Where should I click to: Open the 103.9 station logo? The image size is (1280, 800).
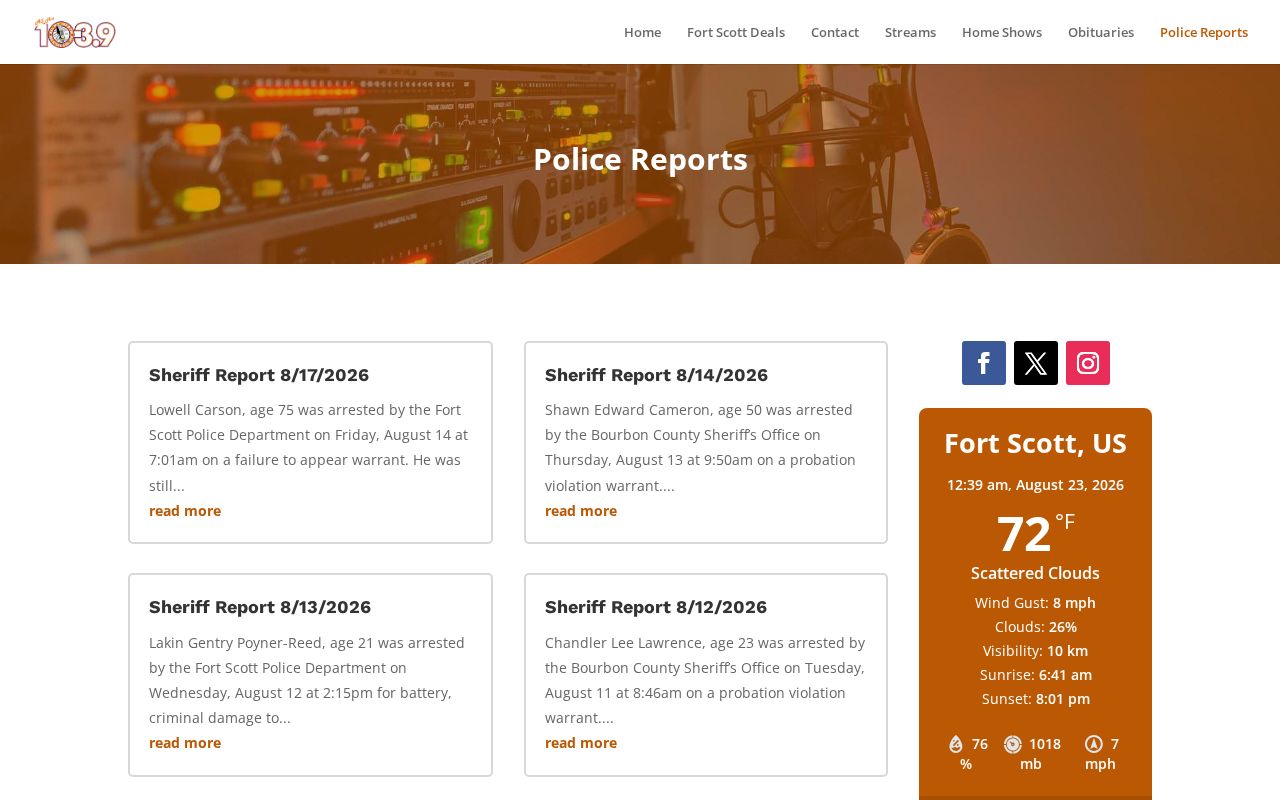click(75, 32)
